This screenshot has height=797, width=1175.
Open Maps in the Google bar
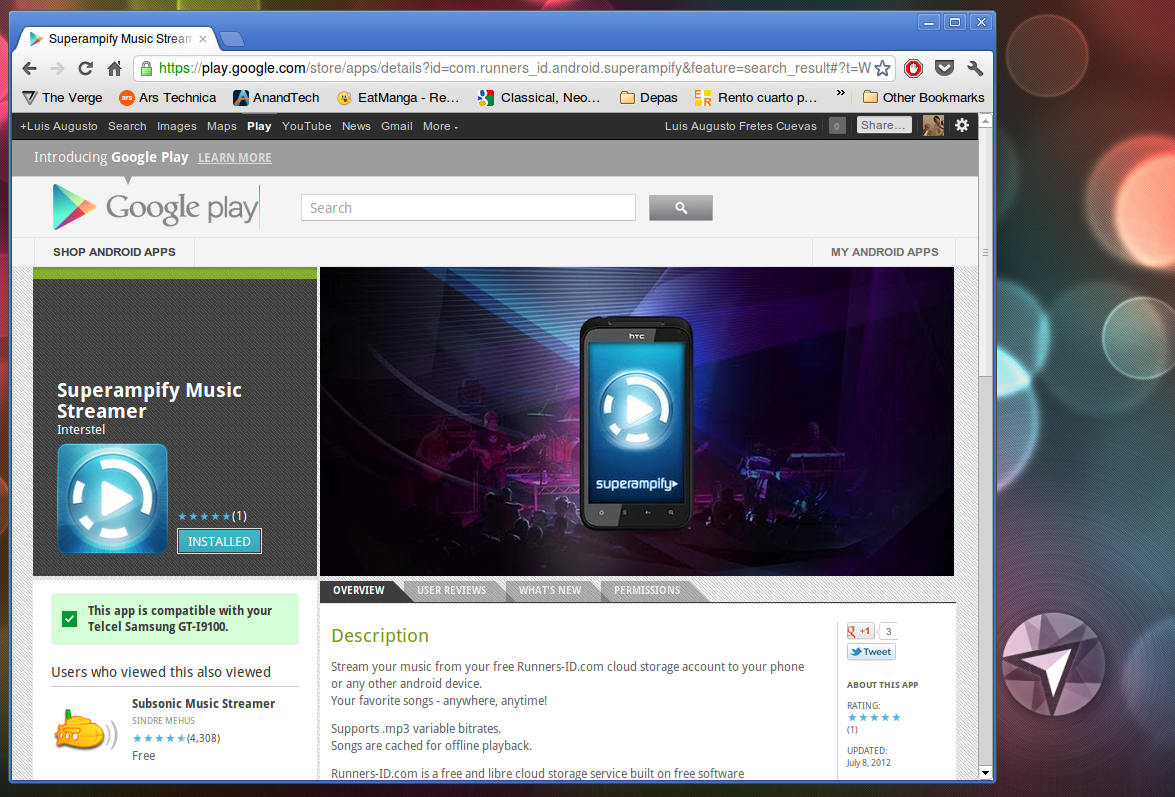pos(222,126)
